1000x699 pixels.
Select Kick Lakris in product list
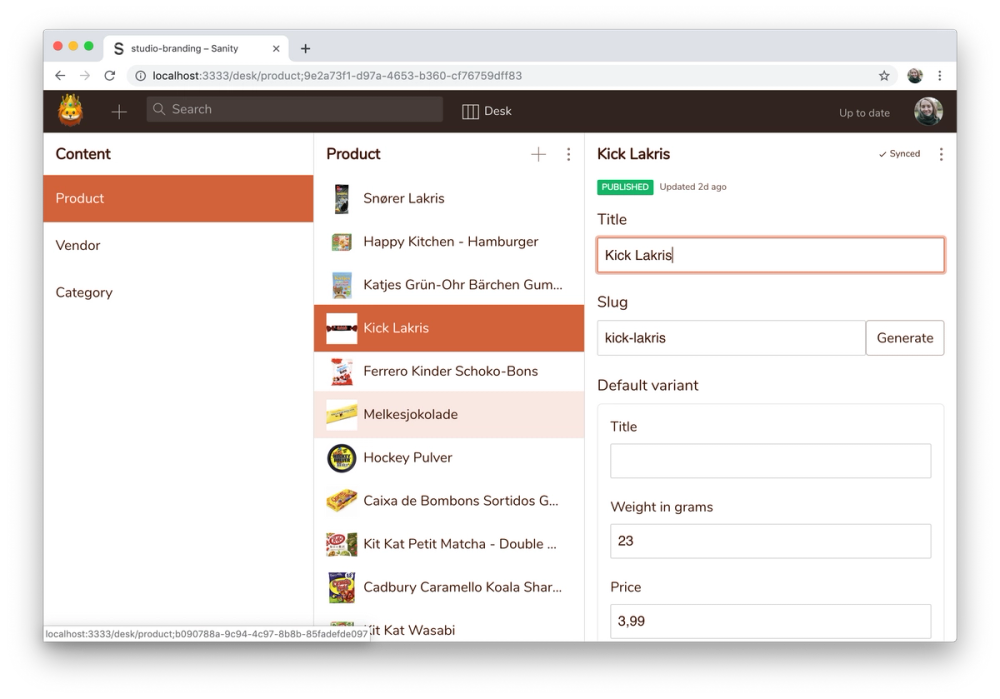[449, 328]
